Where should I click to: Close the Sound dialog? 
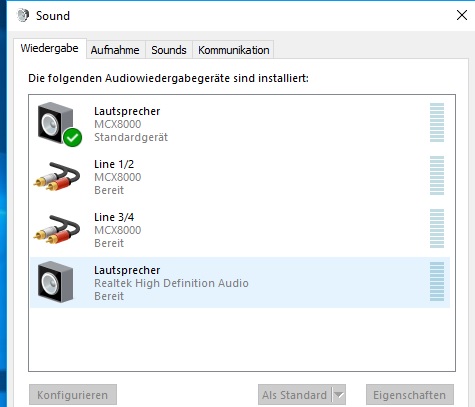coord(462,15)
